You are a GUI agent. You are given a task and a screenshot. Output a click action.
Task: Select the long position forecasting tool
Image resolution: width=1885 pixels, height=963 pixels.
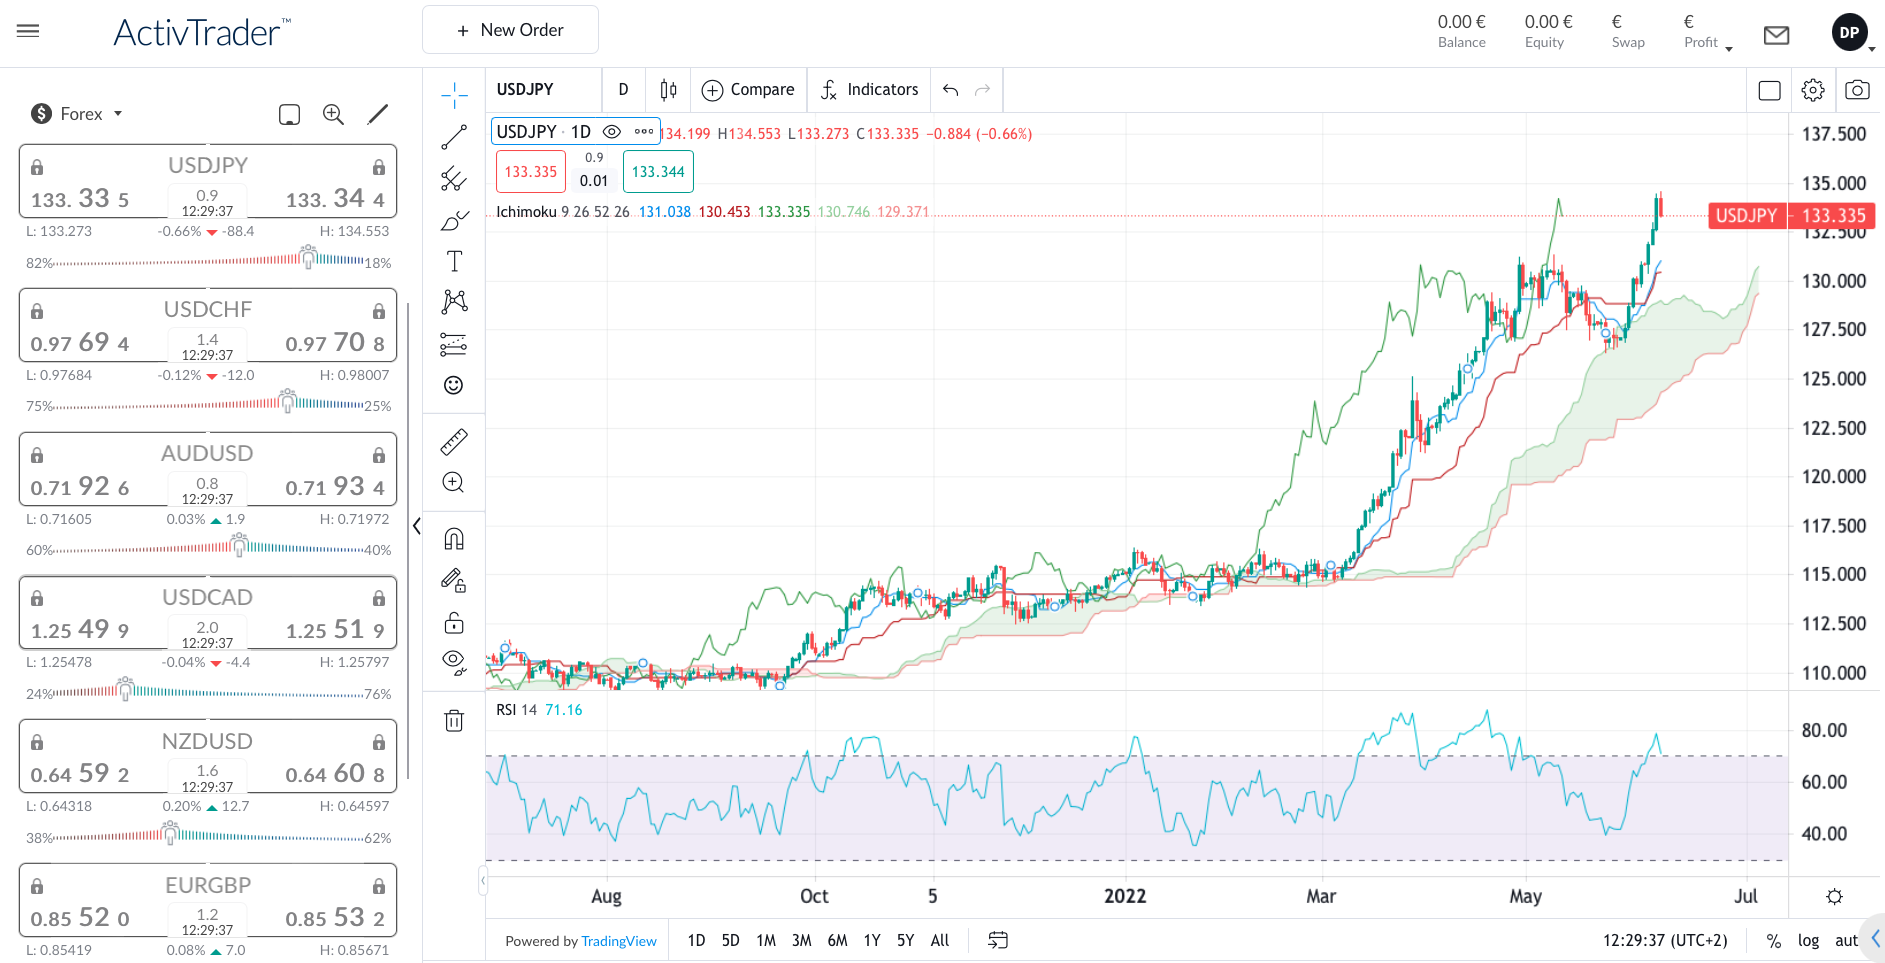tap(454, 345)
